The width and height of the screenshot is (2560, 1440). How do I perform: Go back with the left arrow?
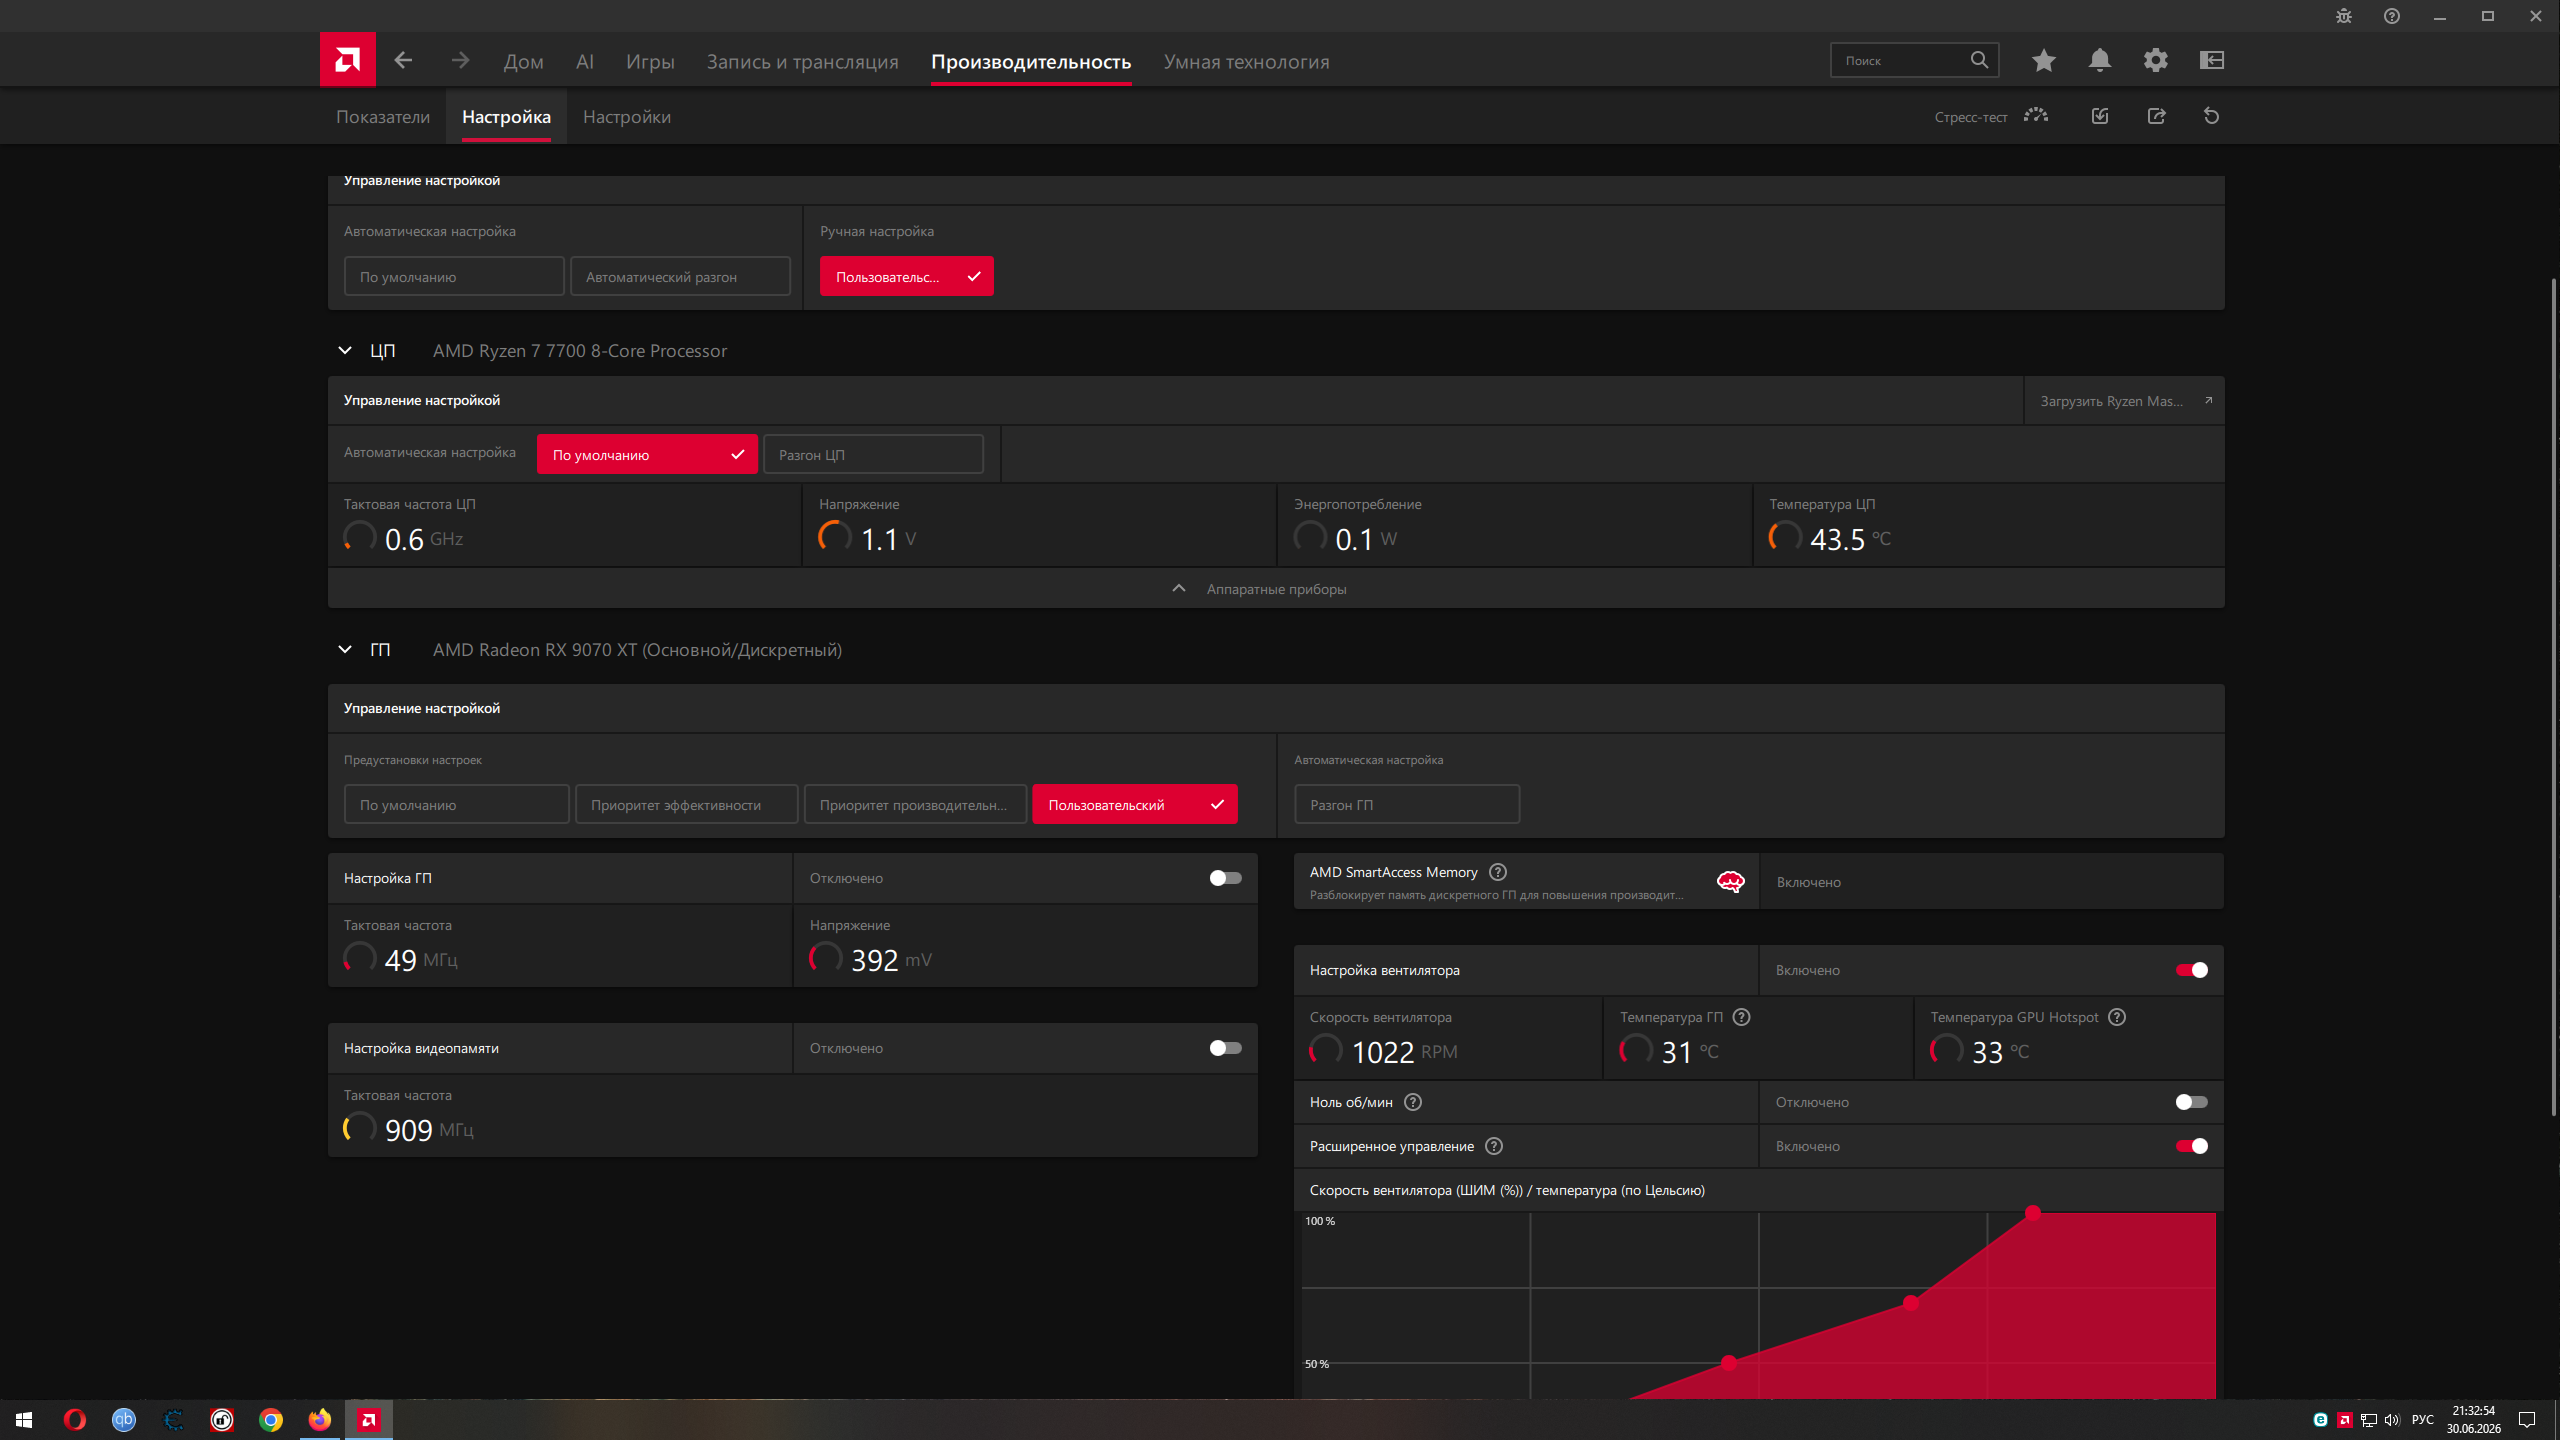(403, 60)
